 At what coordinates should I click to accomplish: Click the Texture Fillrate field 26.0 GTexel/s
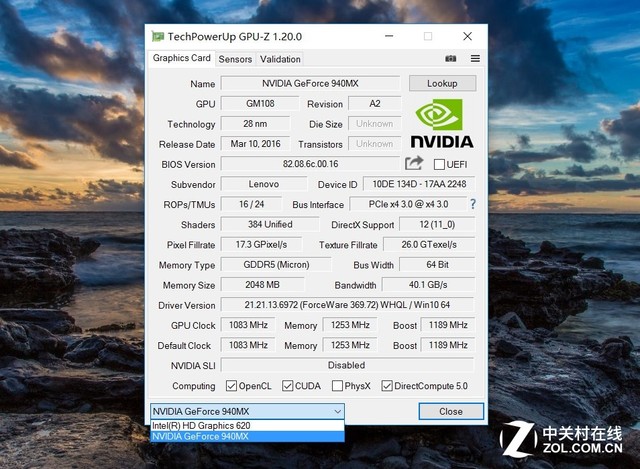coord(429,245)
